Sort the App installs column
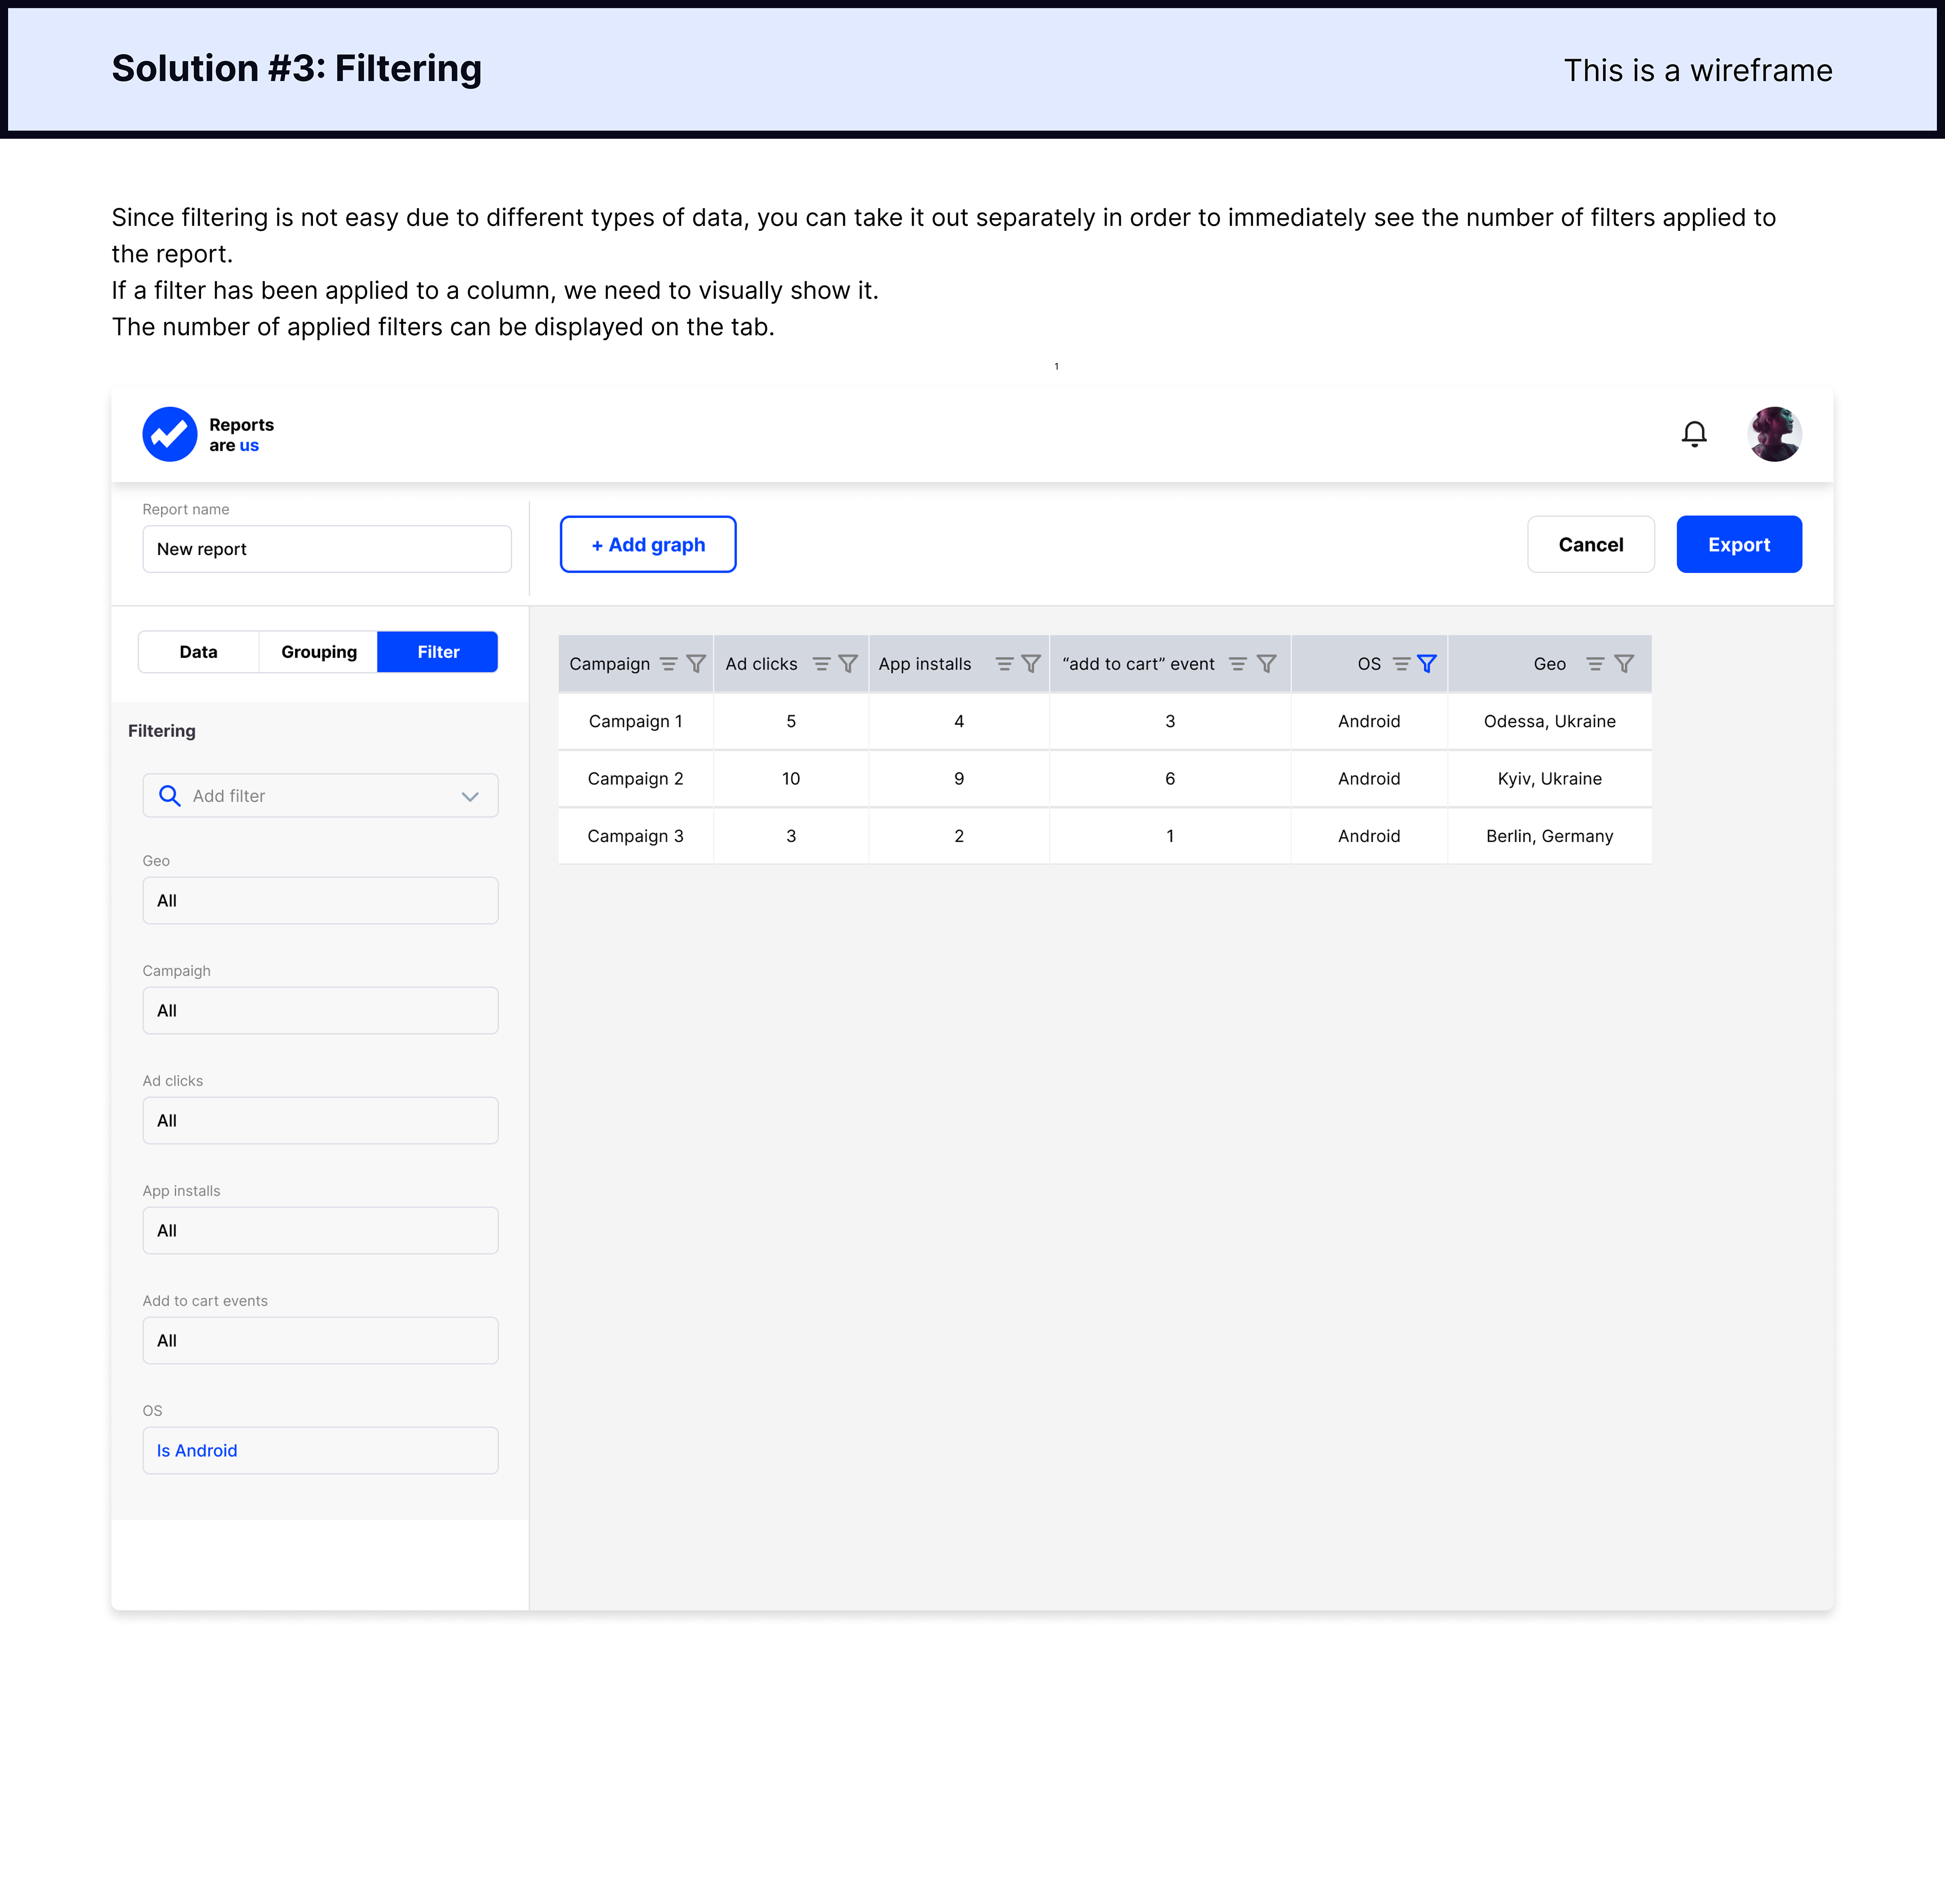The width and height of the screenshot is (1945, 1904). (x=1004, y=664)
